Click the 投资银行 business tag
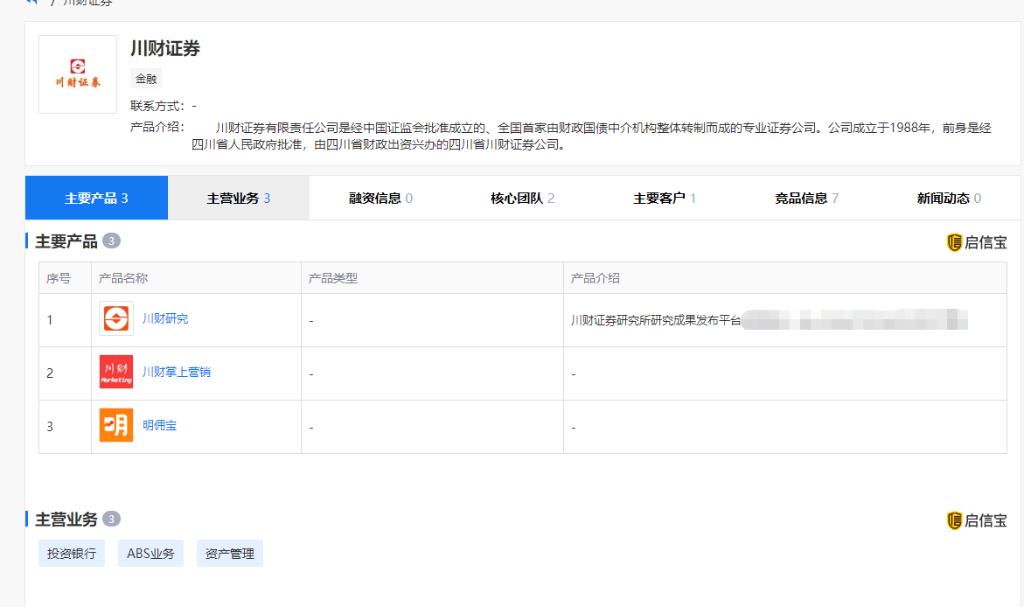The height and width of the screenshot is (607, 1024). [72, 553]
